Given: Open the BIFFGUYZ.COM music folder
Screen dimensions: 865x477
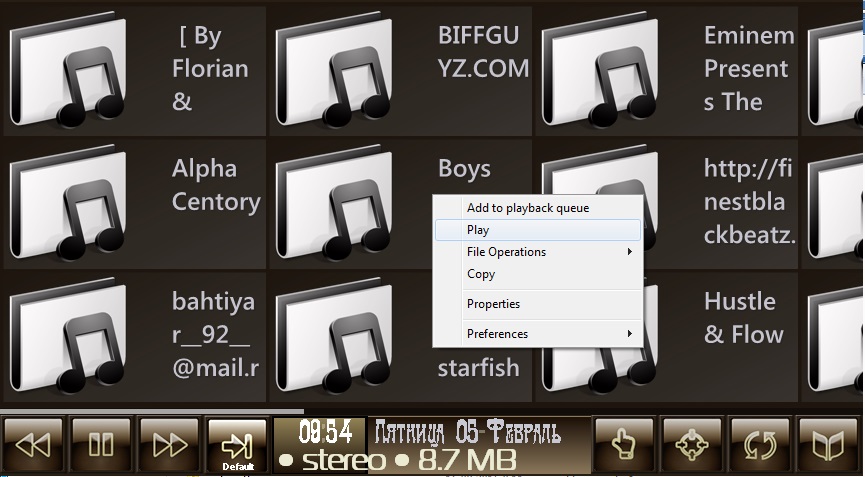Looking at the screenshot, I should click(x=334, y=70).
